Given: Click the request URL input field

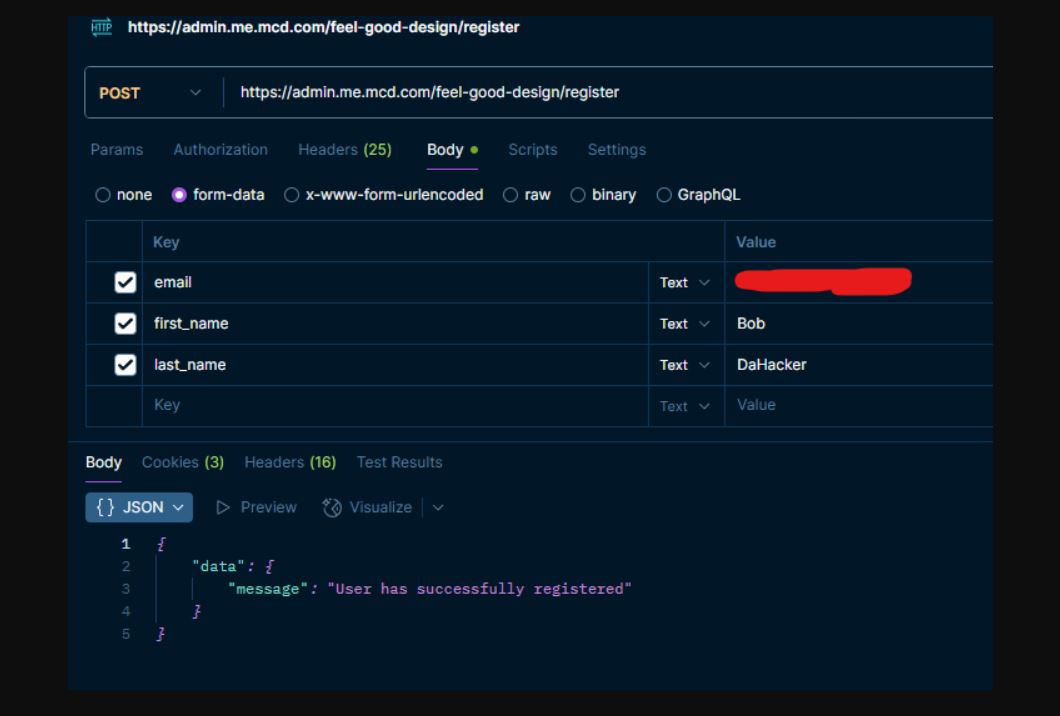Looking at the screenshot, I should tap(600, 93).
